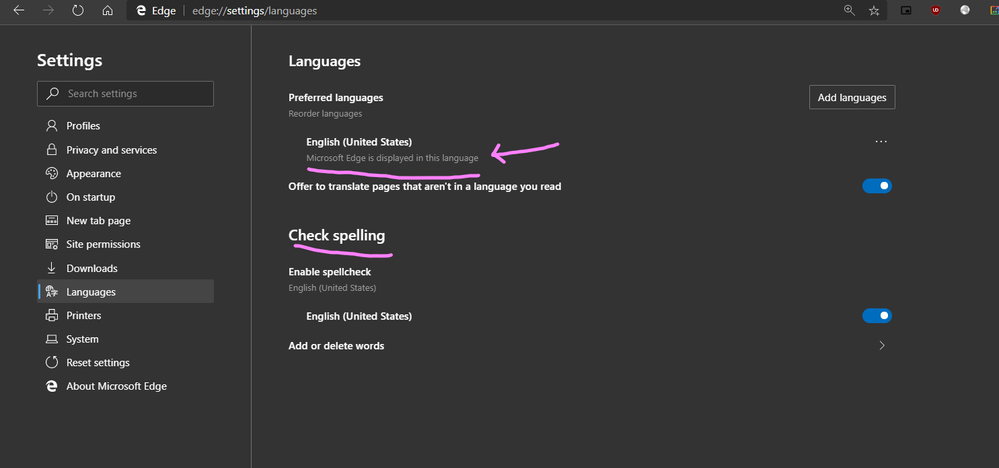Image resolution: width=999 pixels, height=468 pixels.
Task: Click the gray sphere extension icon
Action: (x=965, y=10)
